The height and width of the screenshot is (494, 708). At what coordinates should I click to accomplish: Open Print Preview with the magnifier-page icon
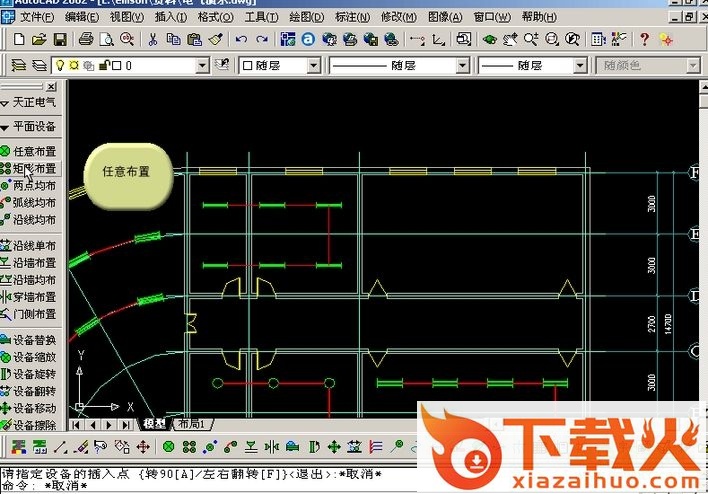pyautogui.click(x=107, y=39)
